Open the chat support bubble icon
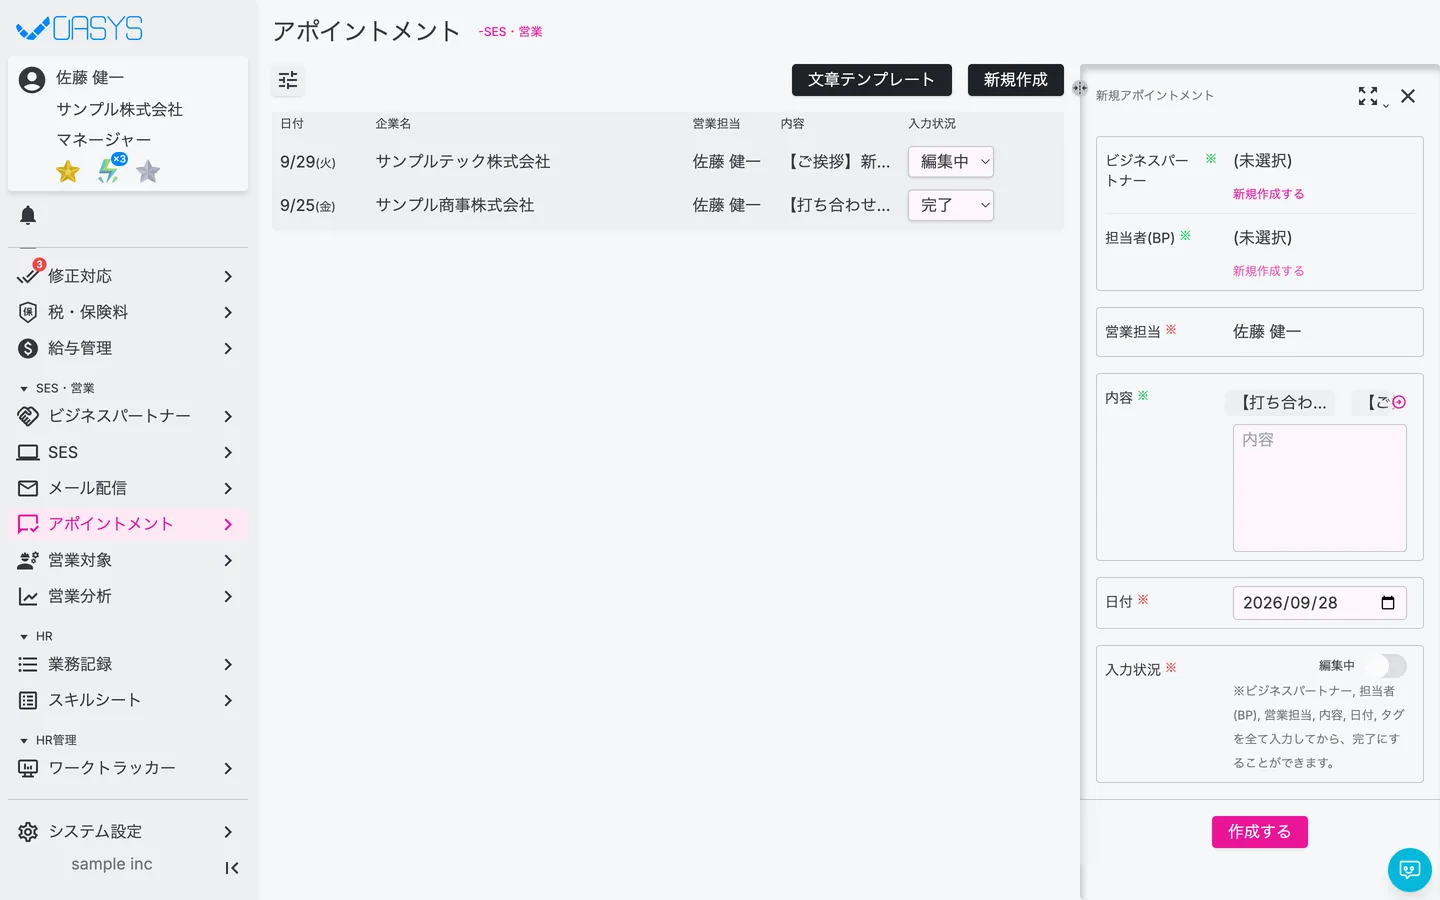The image size is (1440, 900). click(x=1410, y=870)
